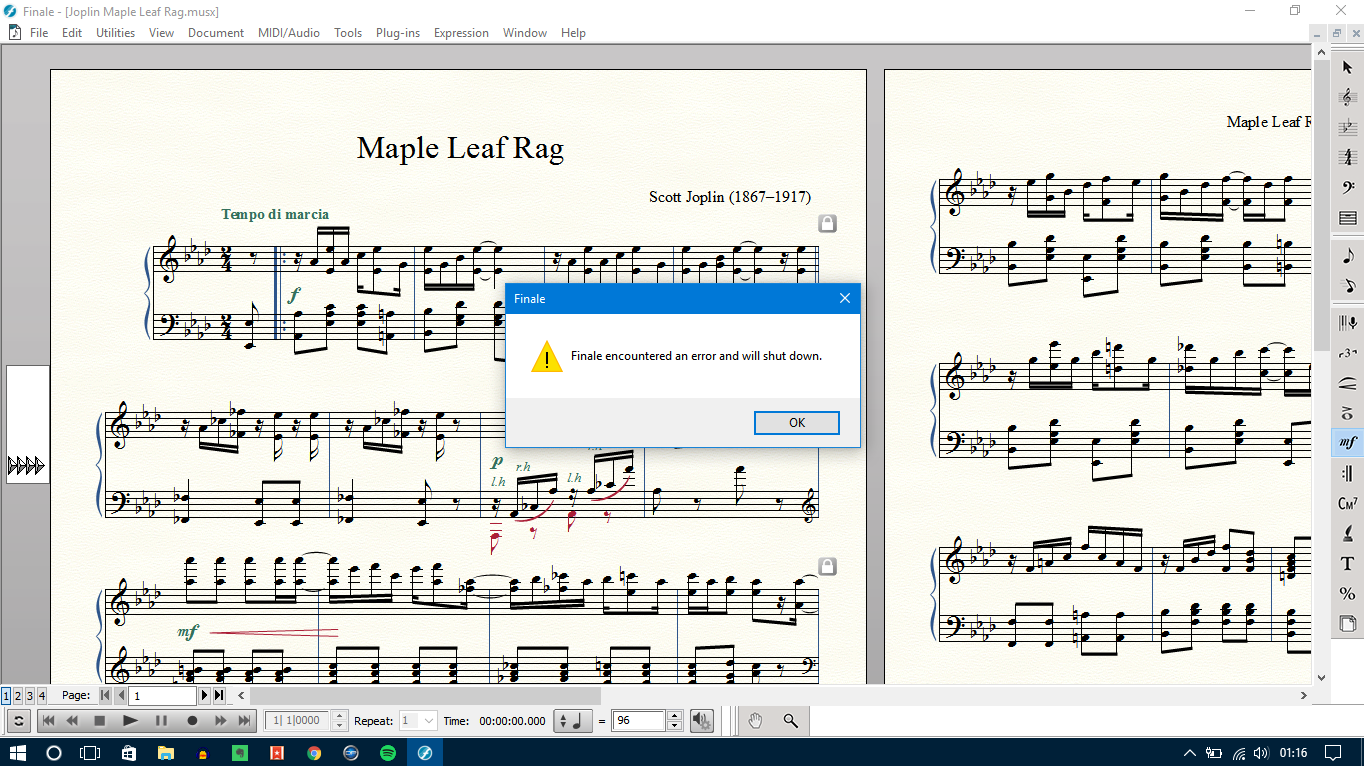Select the Chord tool CM7 icon

1347,503
